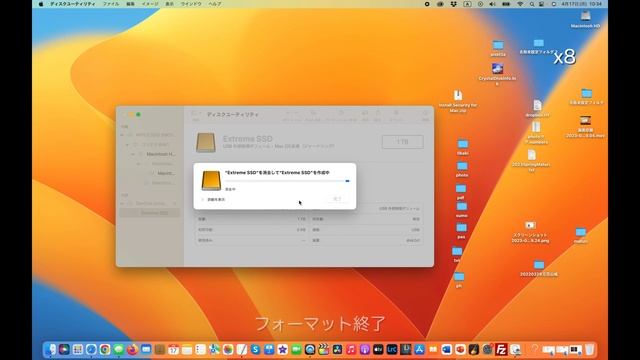Expand 詳細を表示 in the erase dialog
Viewport: 640px width, 360px height.
(213, 200)
